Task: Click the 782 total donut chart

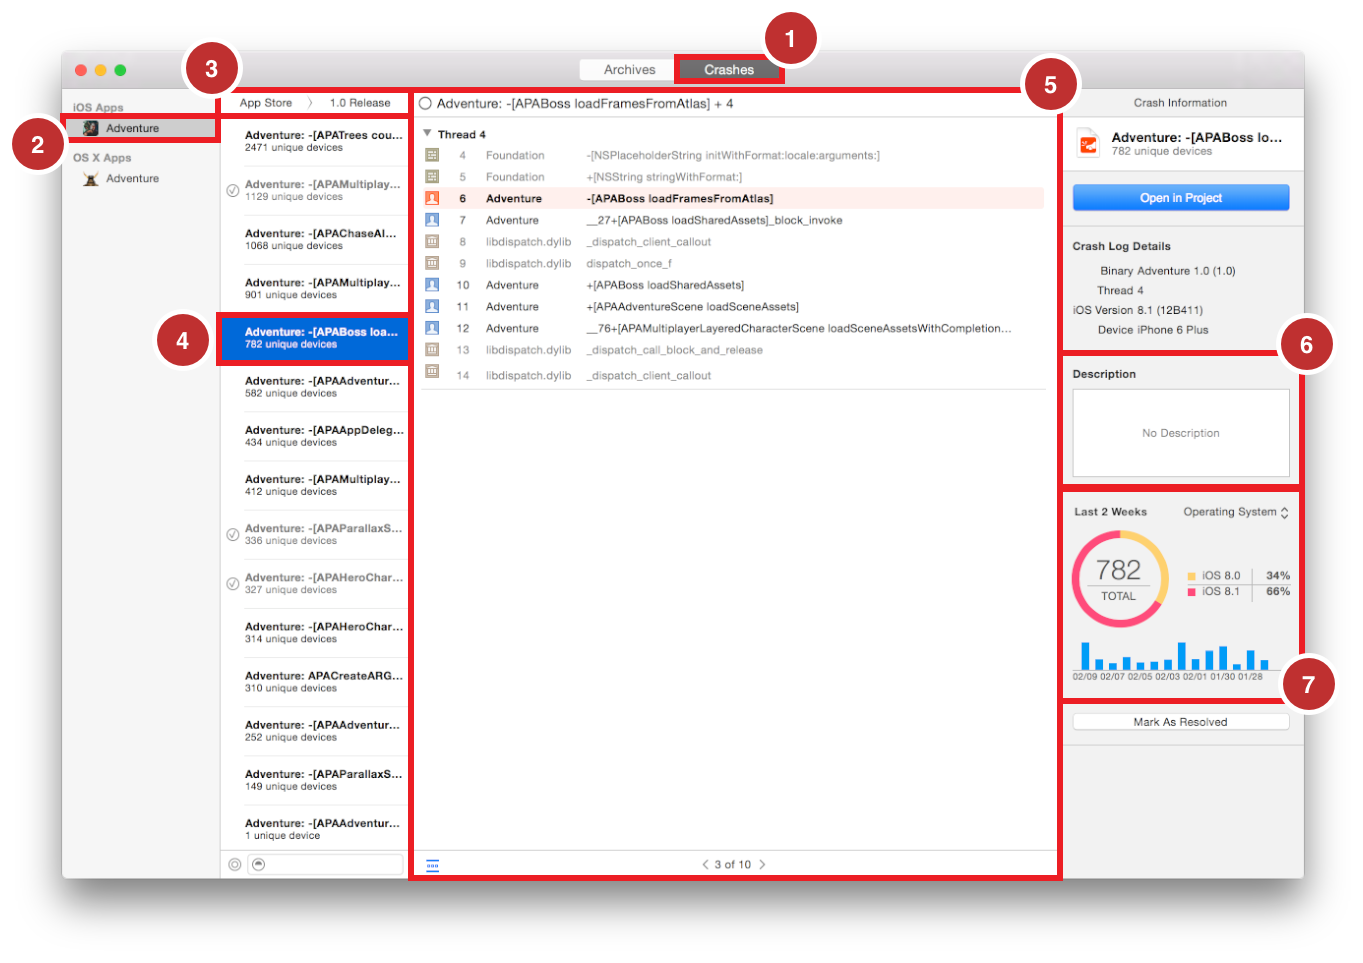Action: 1120,579
